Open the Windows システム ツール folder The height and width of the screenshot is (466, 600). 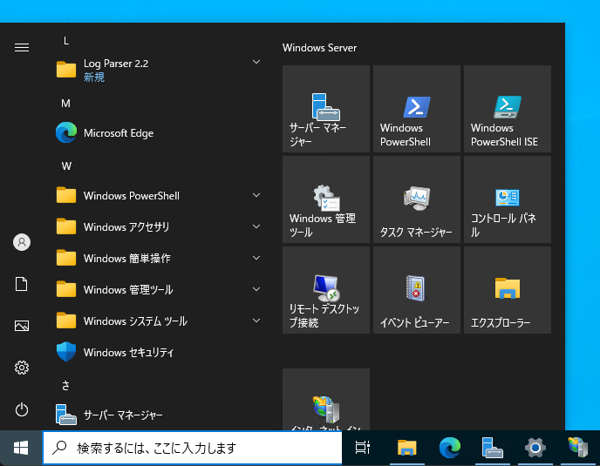pos(159,321)
